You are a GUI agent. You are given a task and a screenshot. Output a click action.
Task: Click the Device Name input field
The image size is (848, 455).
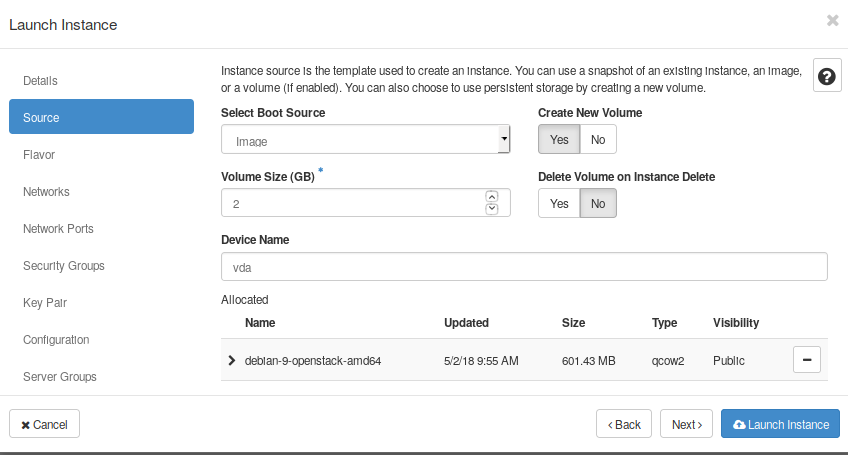click(x=523, y=267)
